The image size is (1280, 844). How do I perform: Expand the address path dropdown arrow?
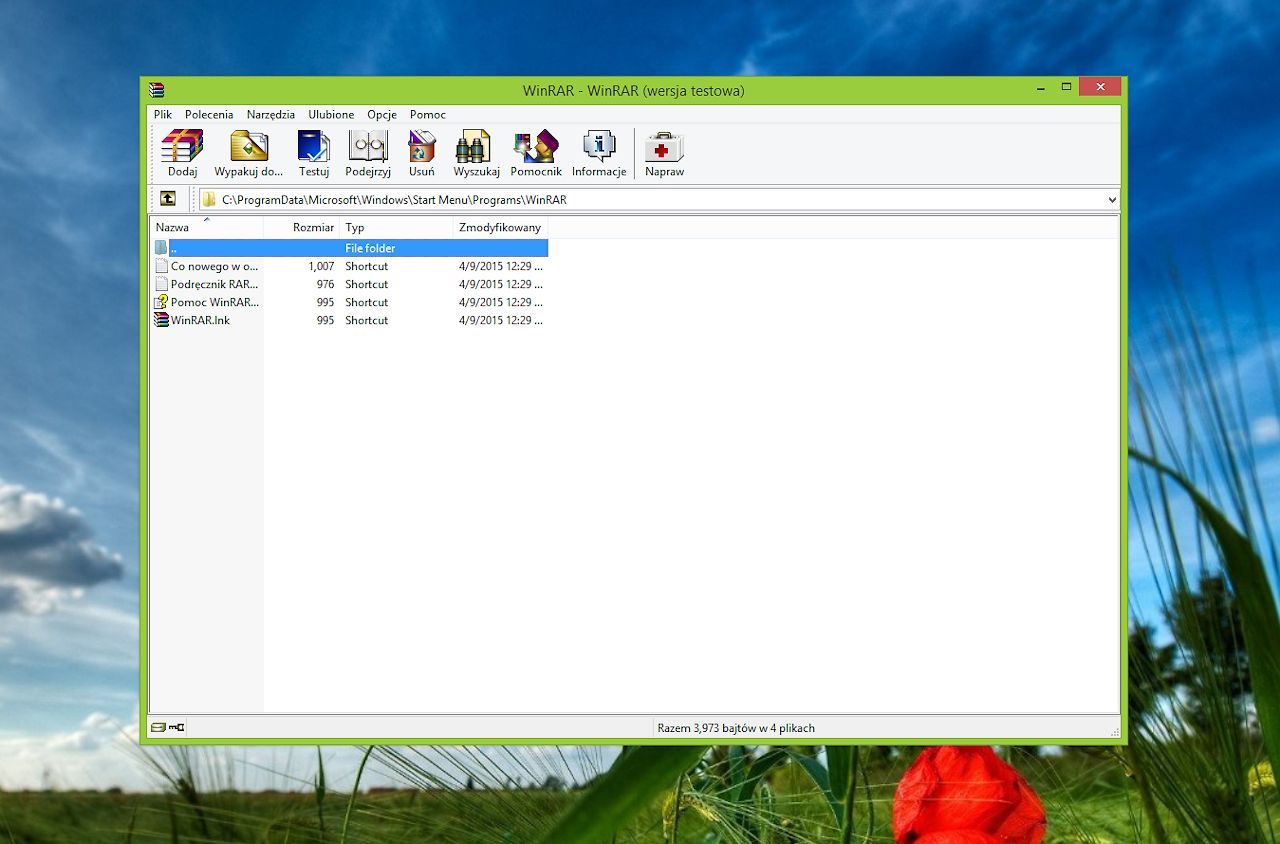pos(1112,200)
